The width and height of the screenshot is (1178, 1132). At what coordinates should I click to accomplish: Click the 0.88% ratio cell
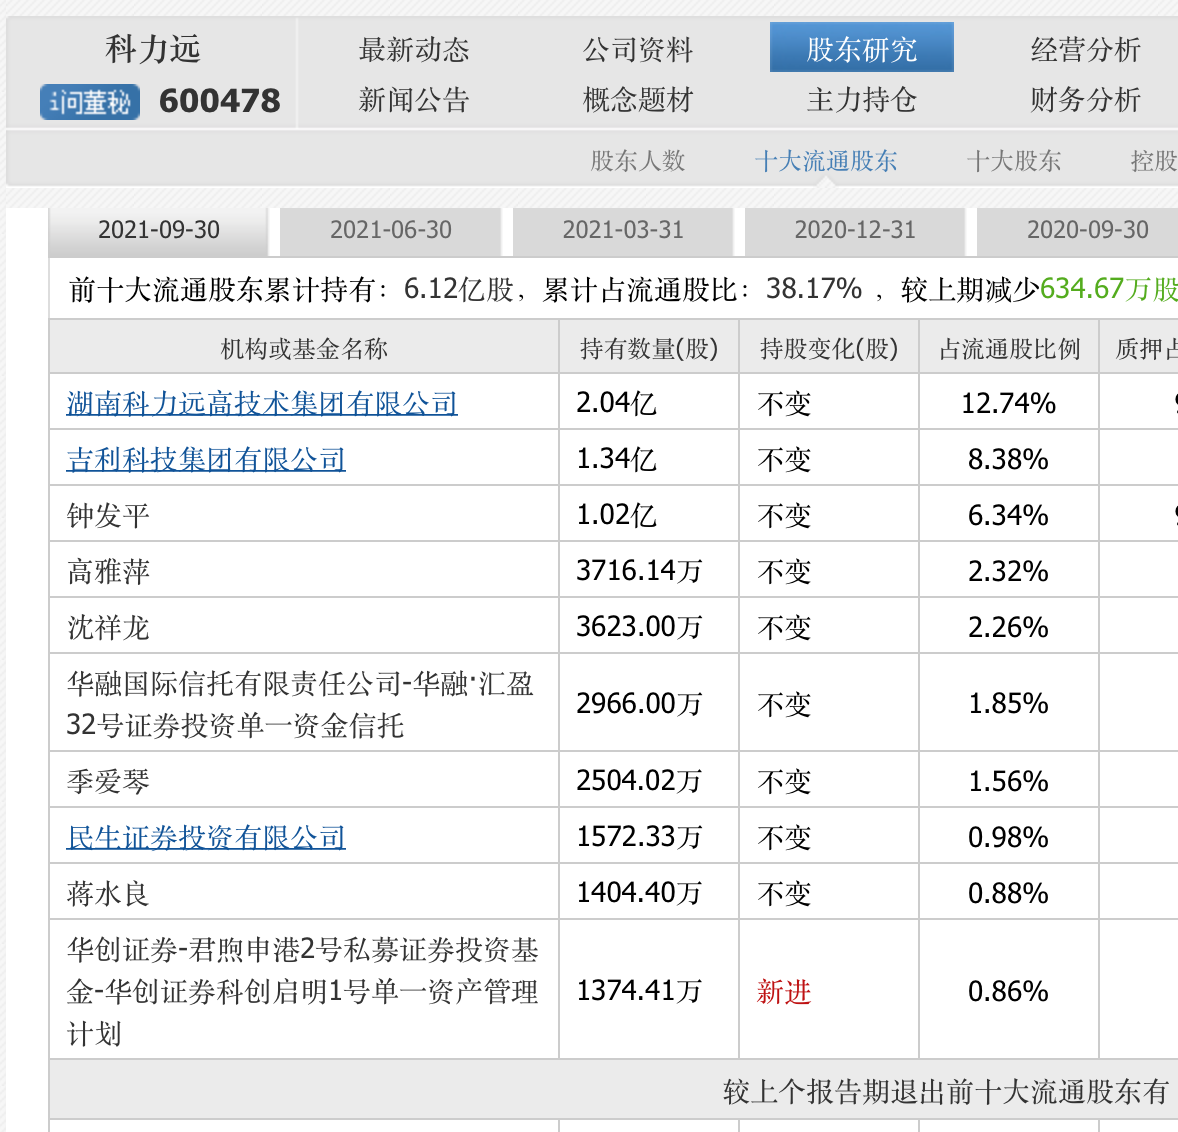coord(1009,893)
